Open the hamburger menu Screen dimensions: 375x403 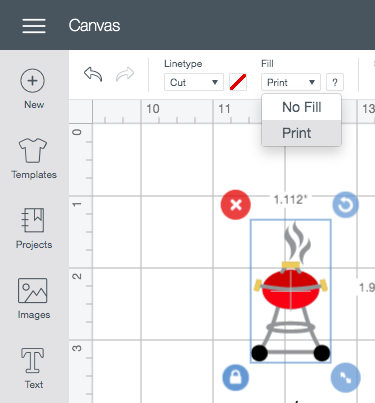pyautogui.click(x=34, y=26)
